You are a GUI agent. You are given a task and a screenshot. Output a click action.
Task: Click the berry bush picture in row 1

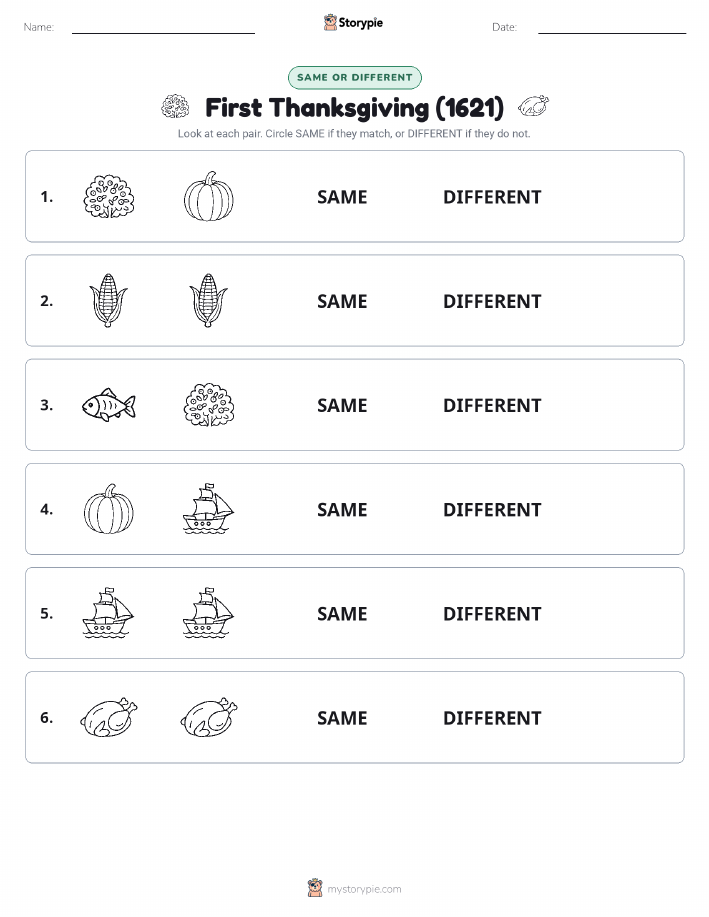point(109,196)
